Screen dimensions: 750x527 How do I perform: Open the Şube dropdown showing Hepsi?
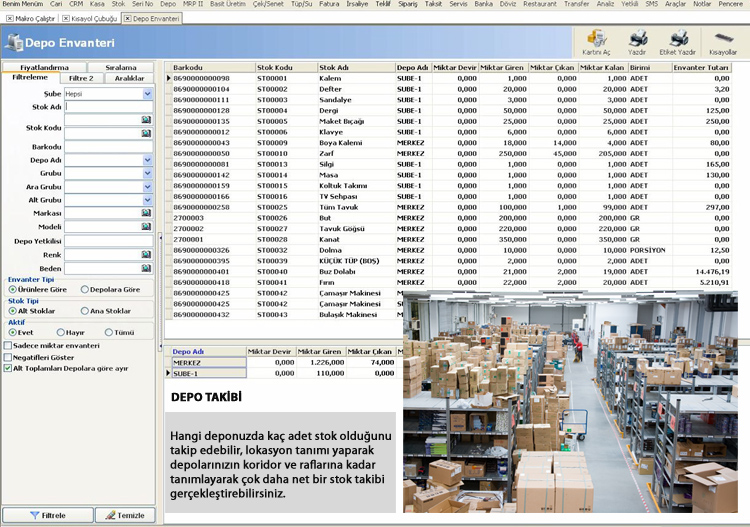pos(147,93)
